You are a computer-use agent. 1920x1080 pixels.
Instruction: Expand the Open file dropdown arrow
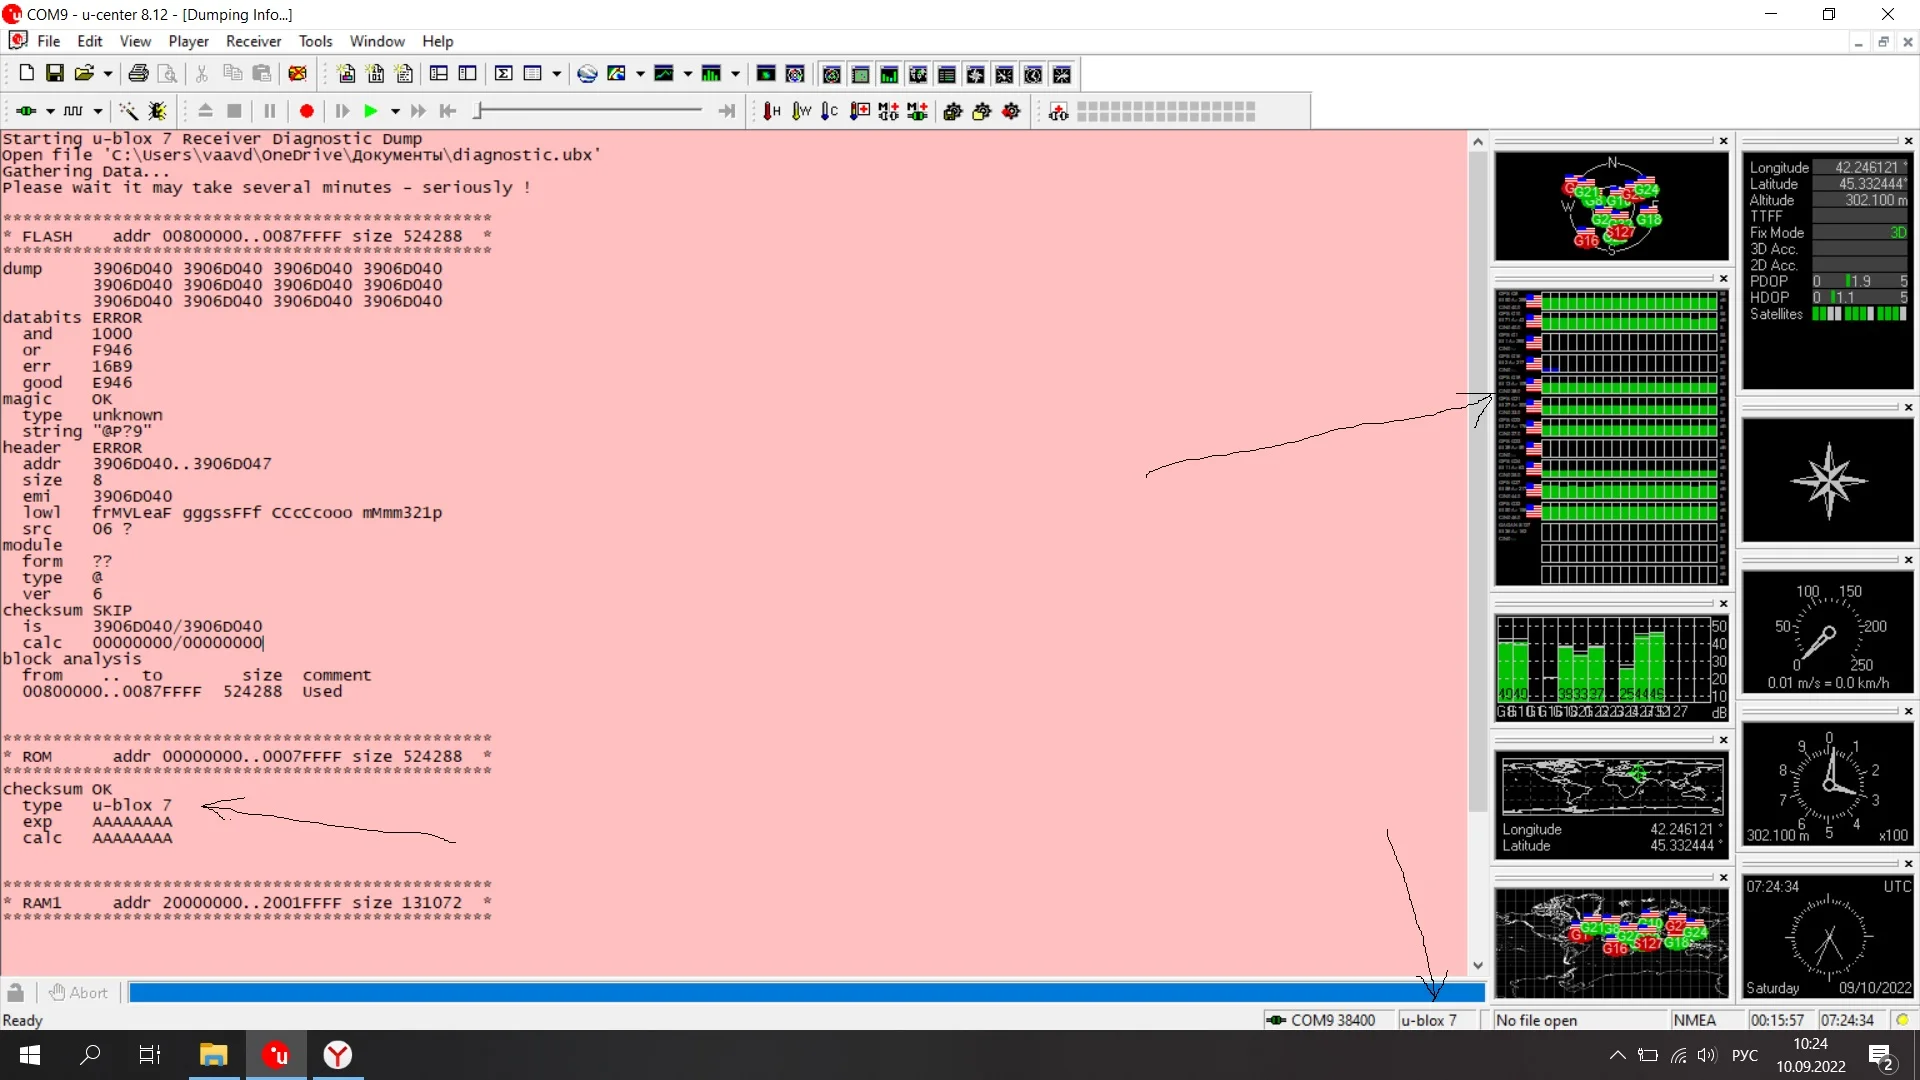pyautogui.click(x=108, y=73)
